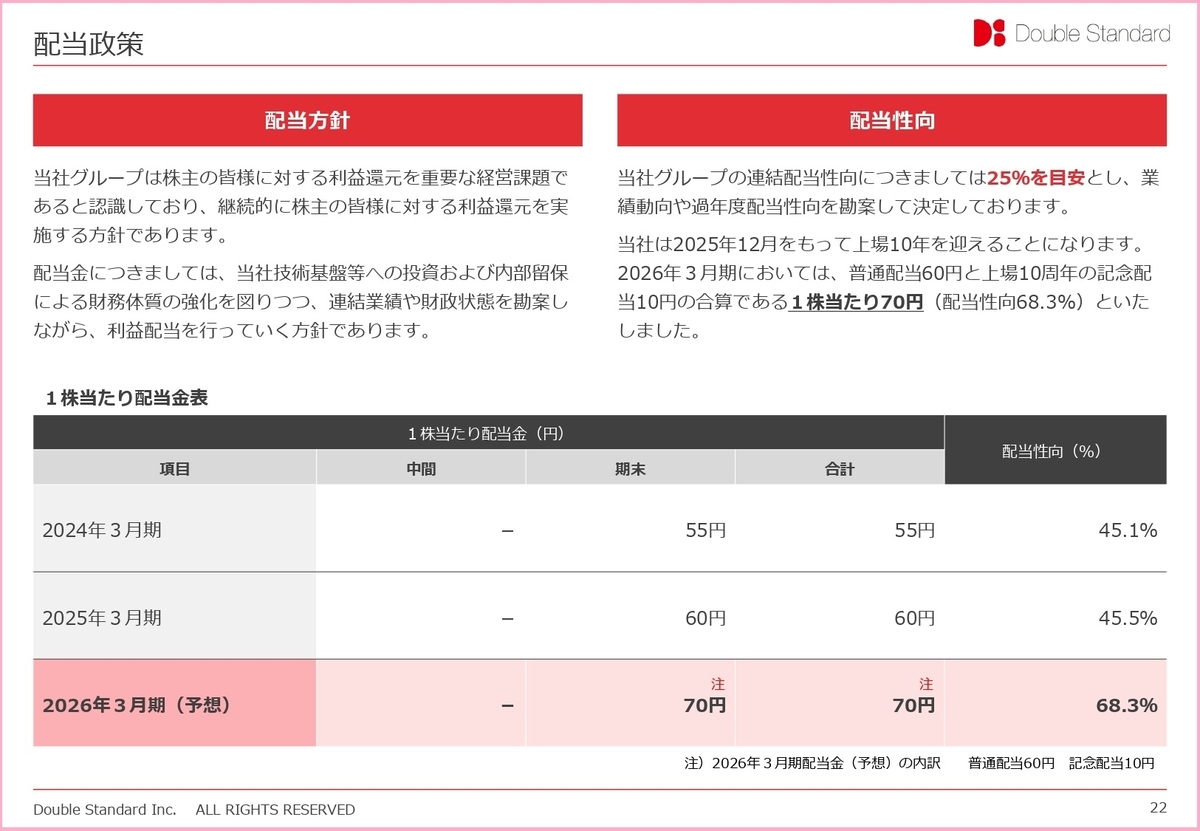Click the 中間 dash in the 2026年３月期 row
The width and height of the screenshot is (1200, 831).
[508, 706]
